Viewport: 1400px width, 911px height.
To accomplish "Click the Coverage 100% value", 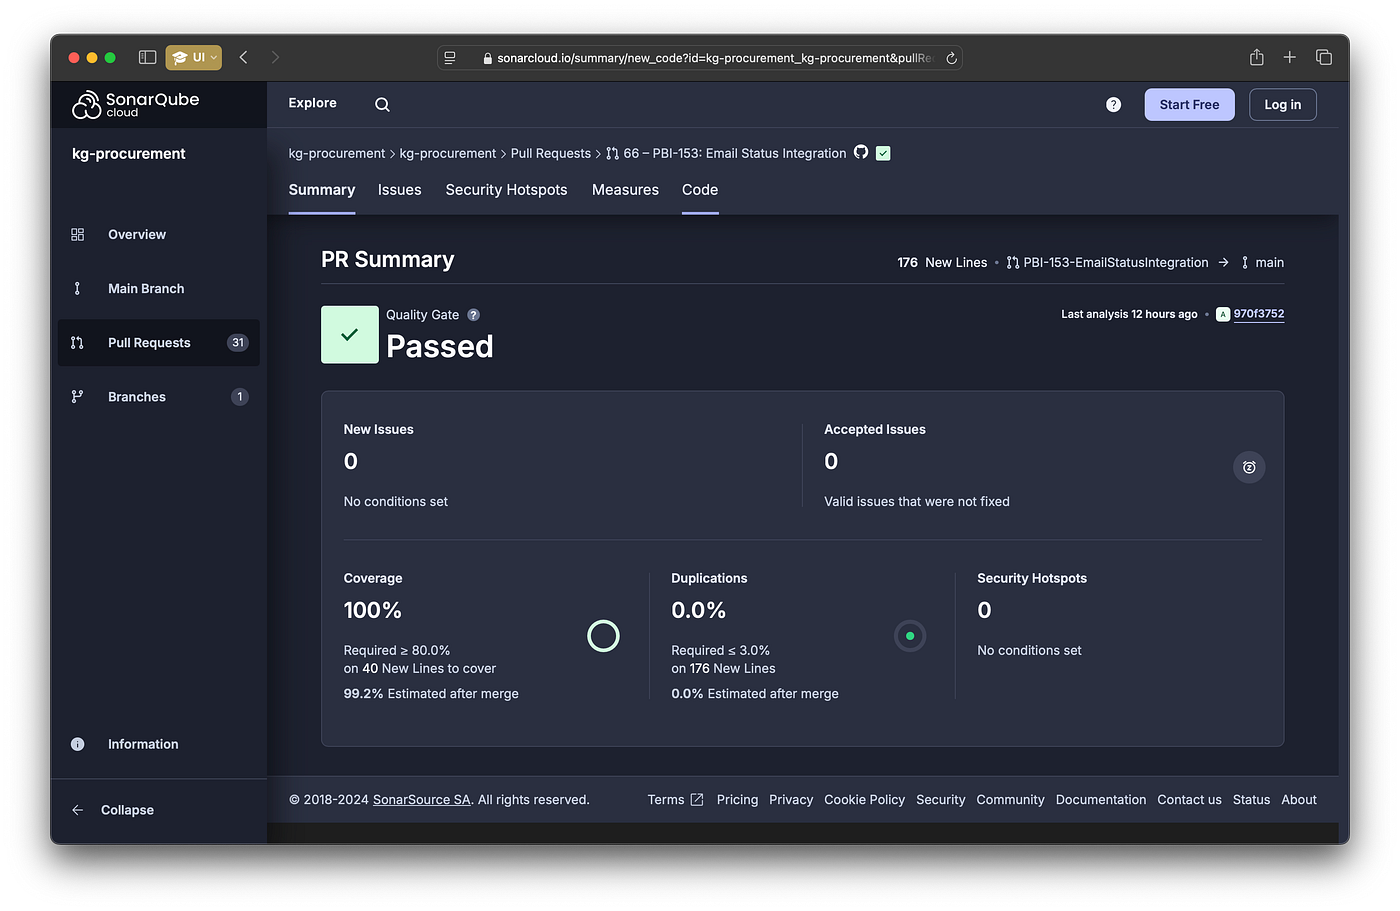I will (373, 611).
